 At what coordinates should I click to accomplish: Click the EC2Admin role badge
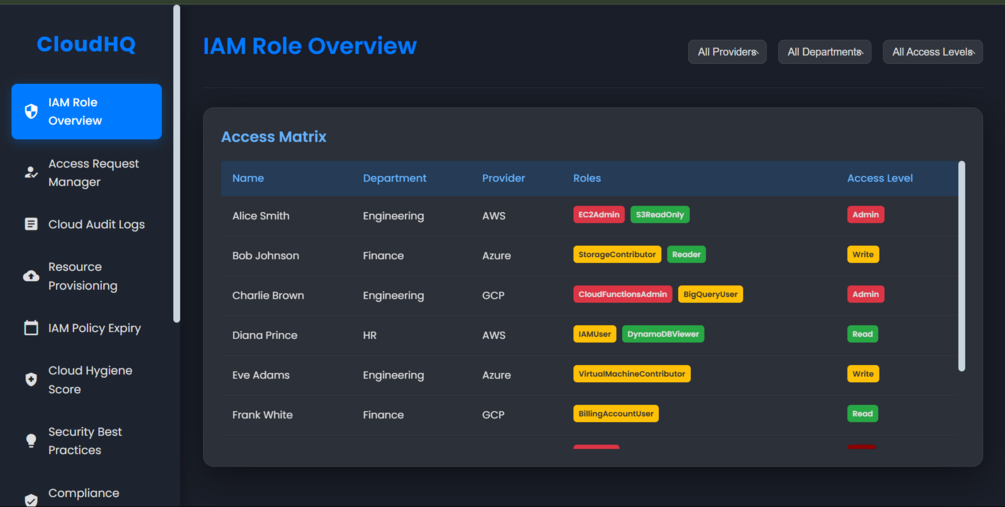point(599,215)
